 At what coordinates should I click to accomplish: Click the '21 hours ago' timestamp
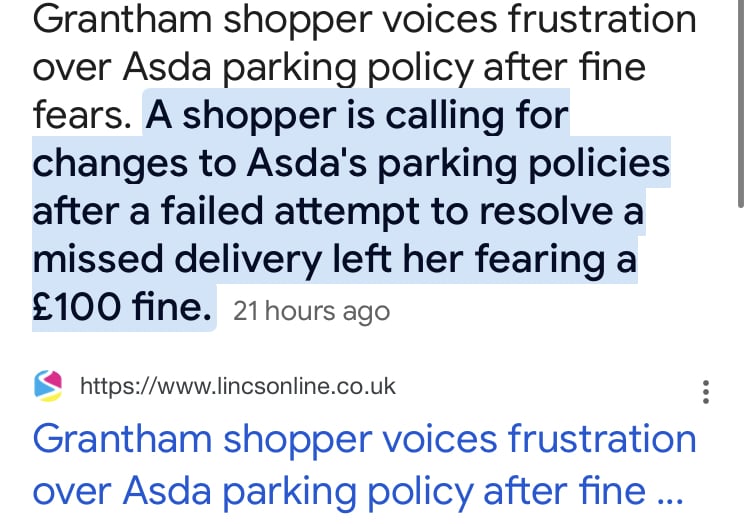(311, 312)
